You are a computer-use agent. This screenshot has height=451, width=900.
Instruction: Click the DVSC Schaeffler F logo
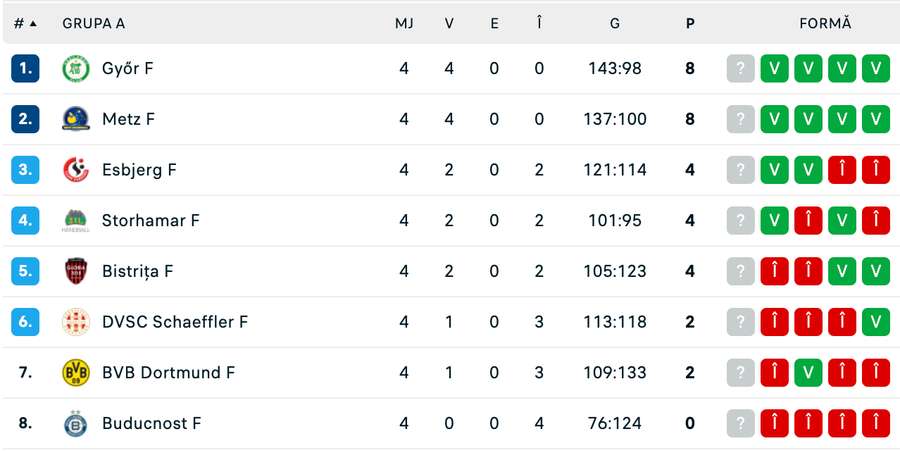[x=76, y=322]
